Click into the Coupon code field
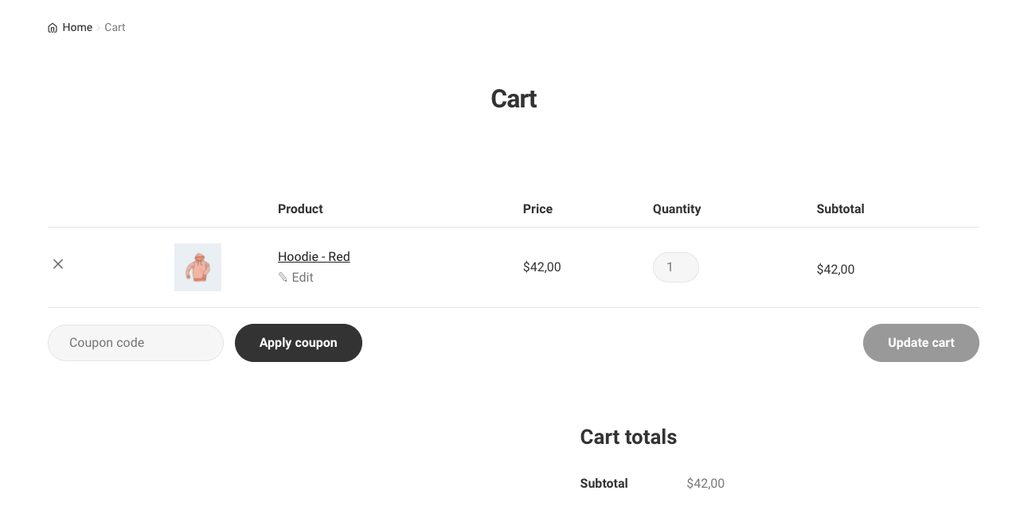The width and height of the screenshot is (1020, 506). (x=136, y=343)
